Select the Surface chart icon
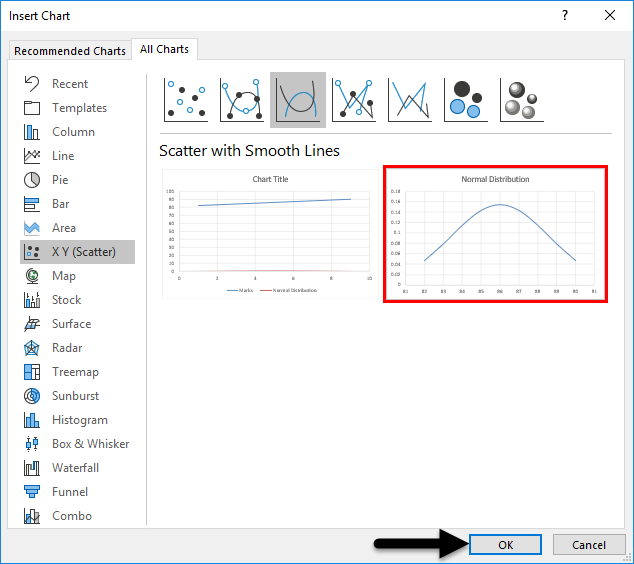Image resolution: width=634 pixels, height=564 pixels. [x=32, y=324]
